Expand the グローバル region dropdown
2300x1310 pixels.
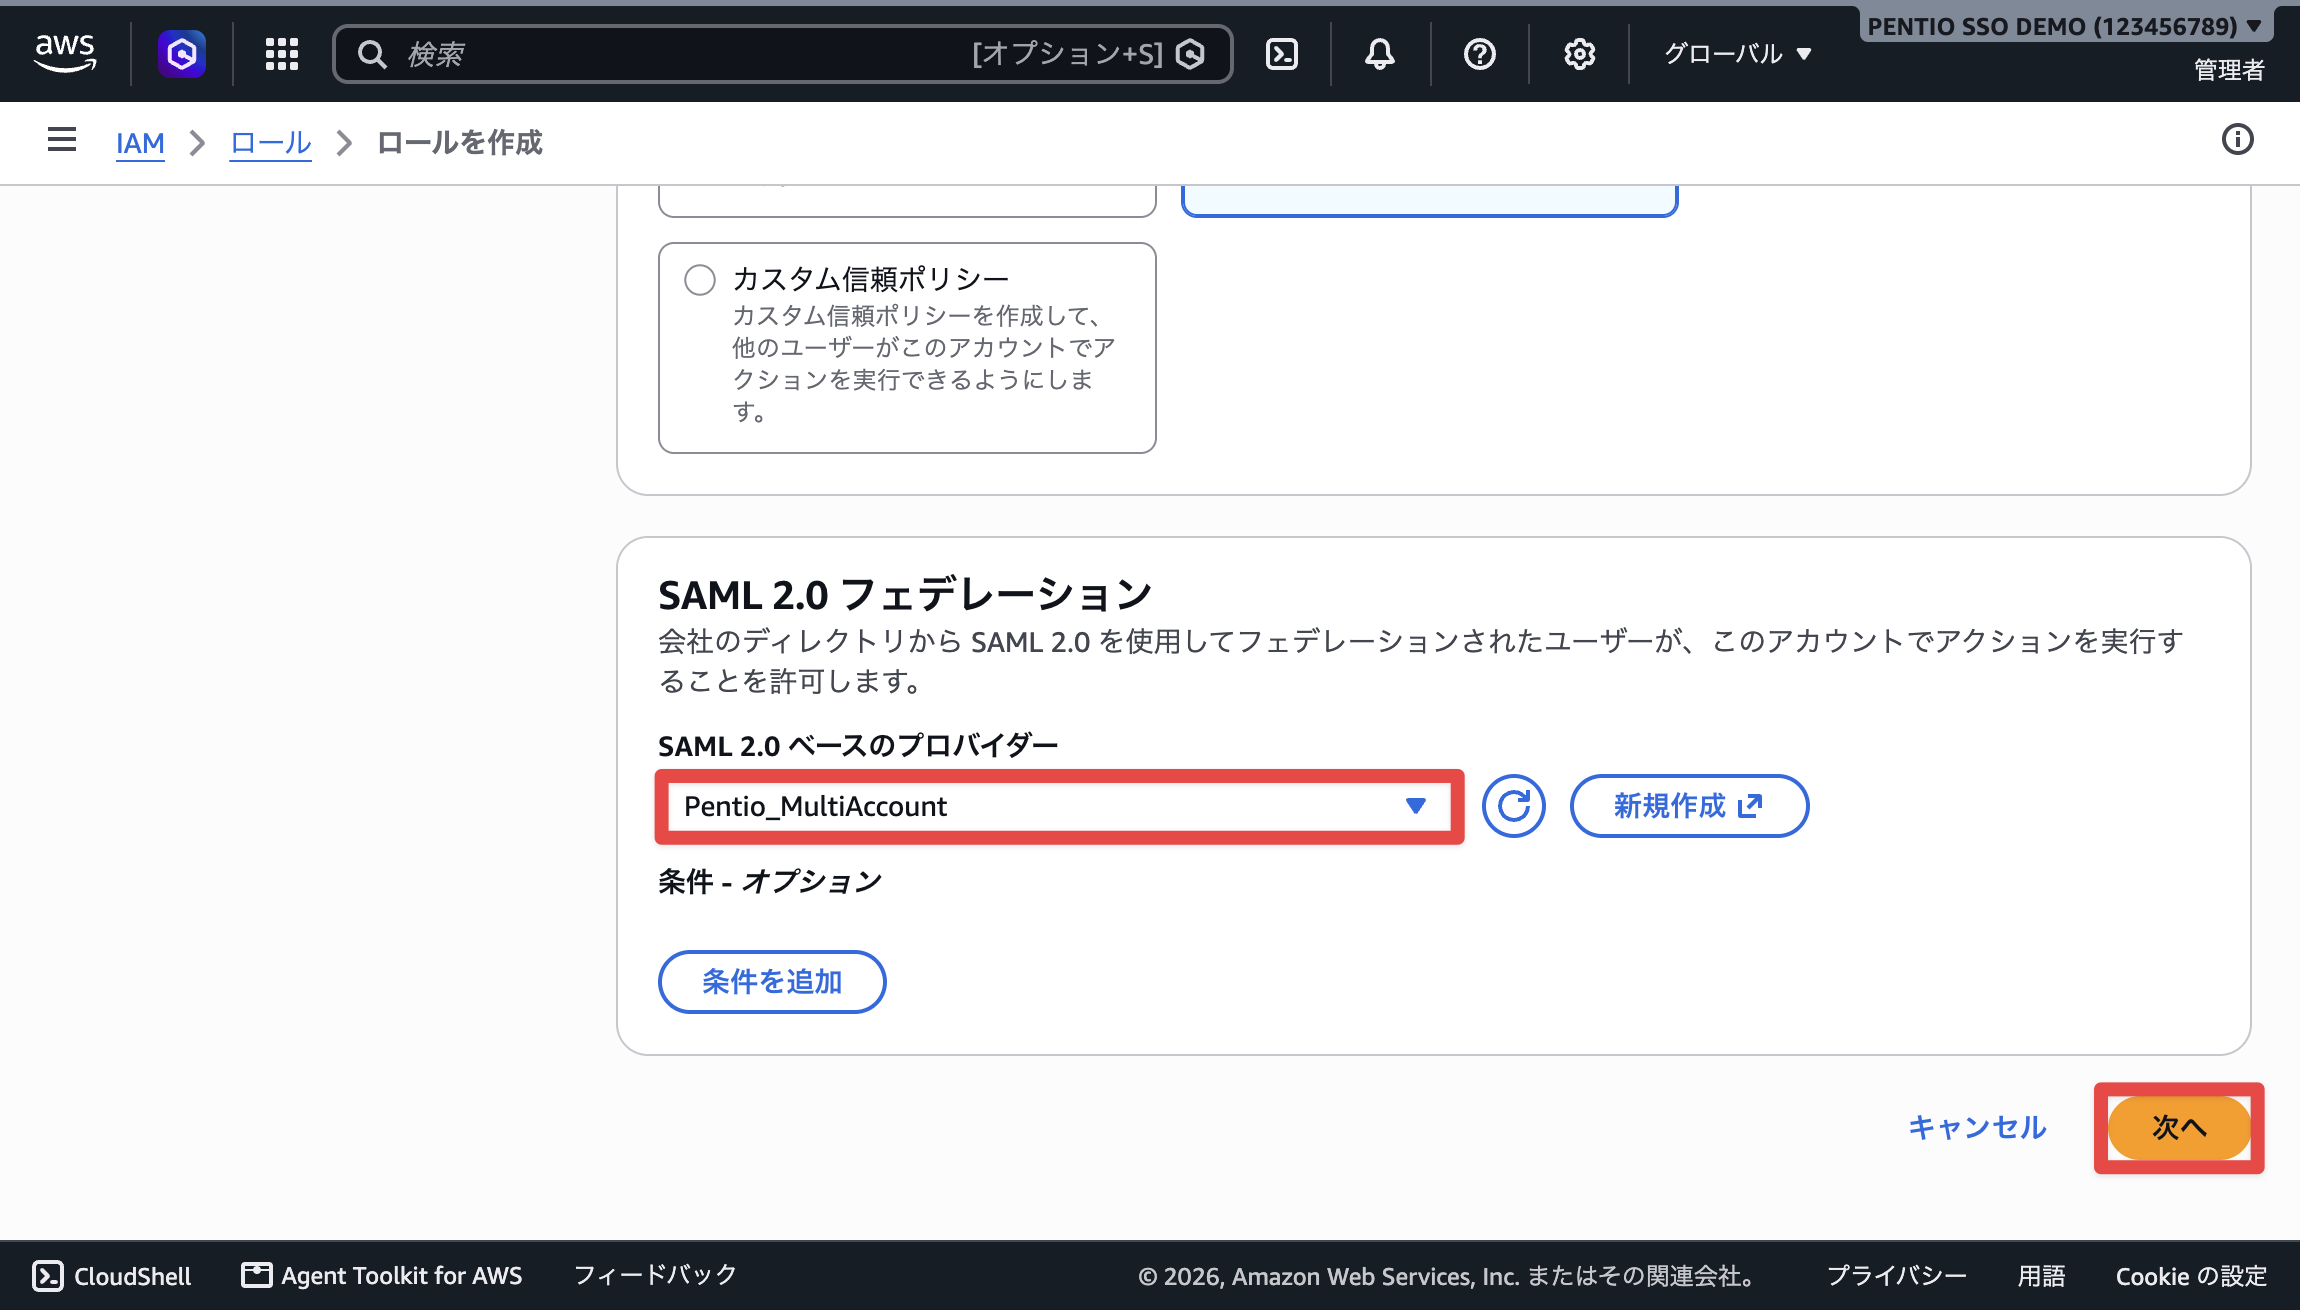(x=1738, y=54)
